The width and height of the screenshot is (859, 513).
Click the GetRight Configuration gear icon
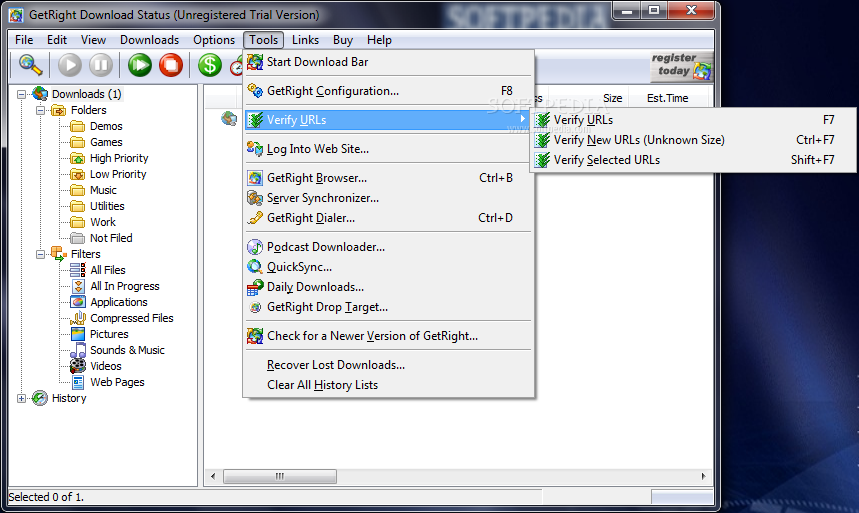pyautogui.click(x=255, y=90)
